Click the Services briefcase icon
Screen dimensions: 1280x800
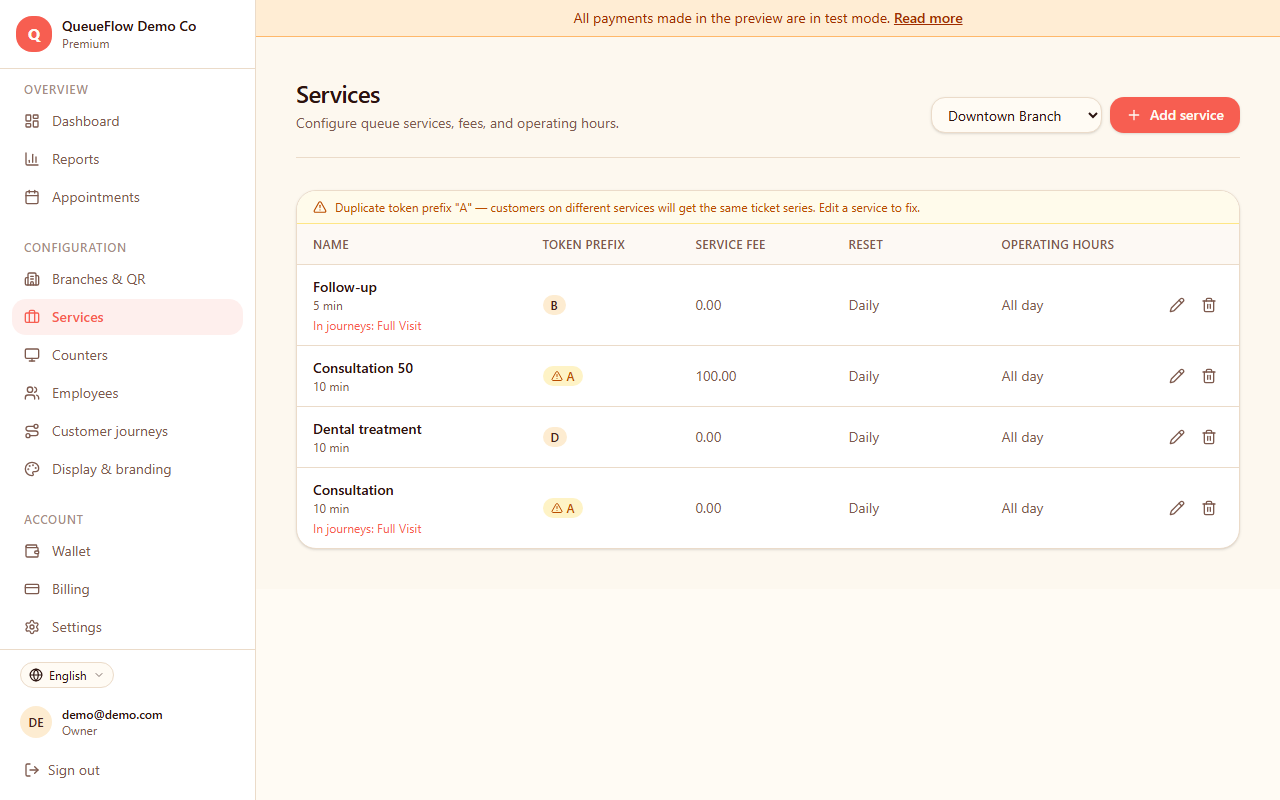[32, 317]
